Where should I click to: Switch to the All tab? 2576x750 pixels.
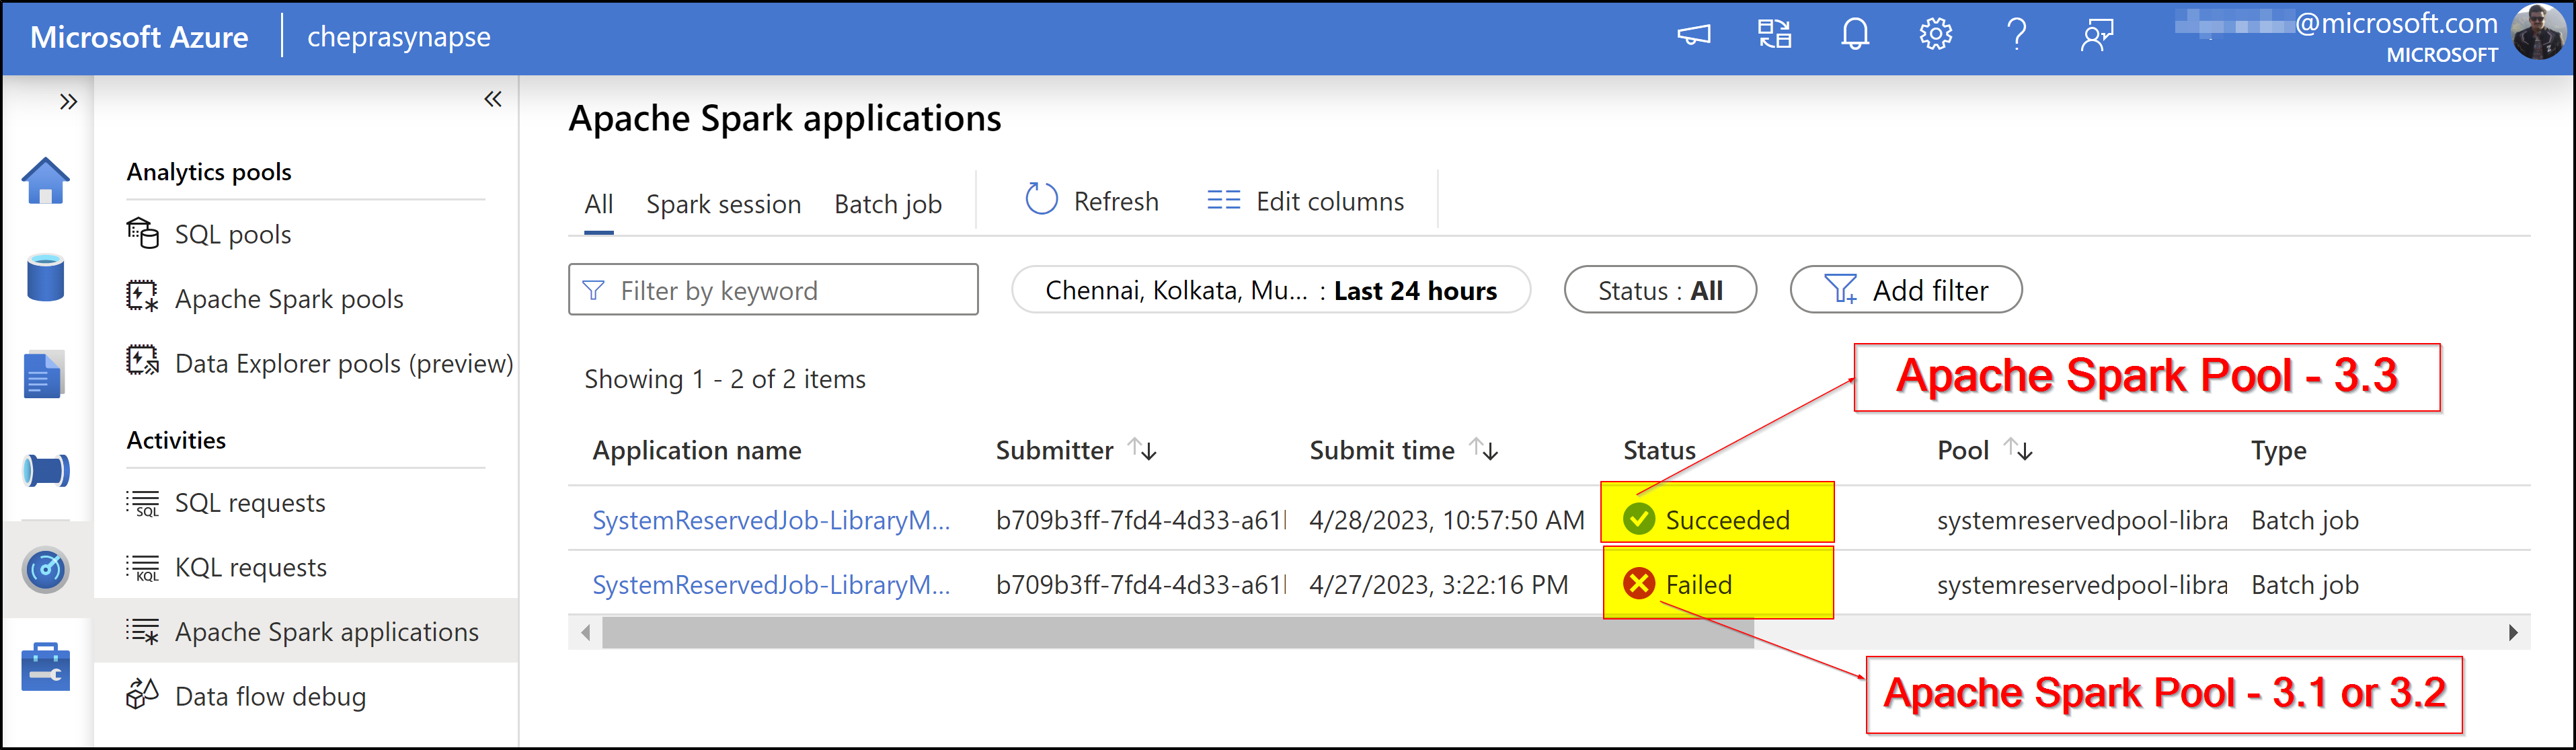(599, 204)
